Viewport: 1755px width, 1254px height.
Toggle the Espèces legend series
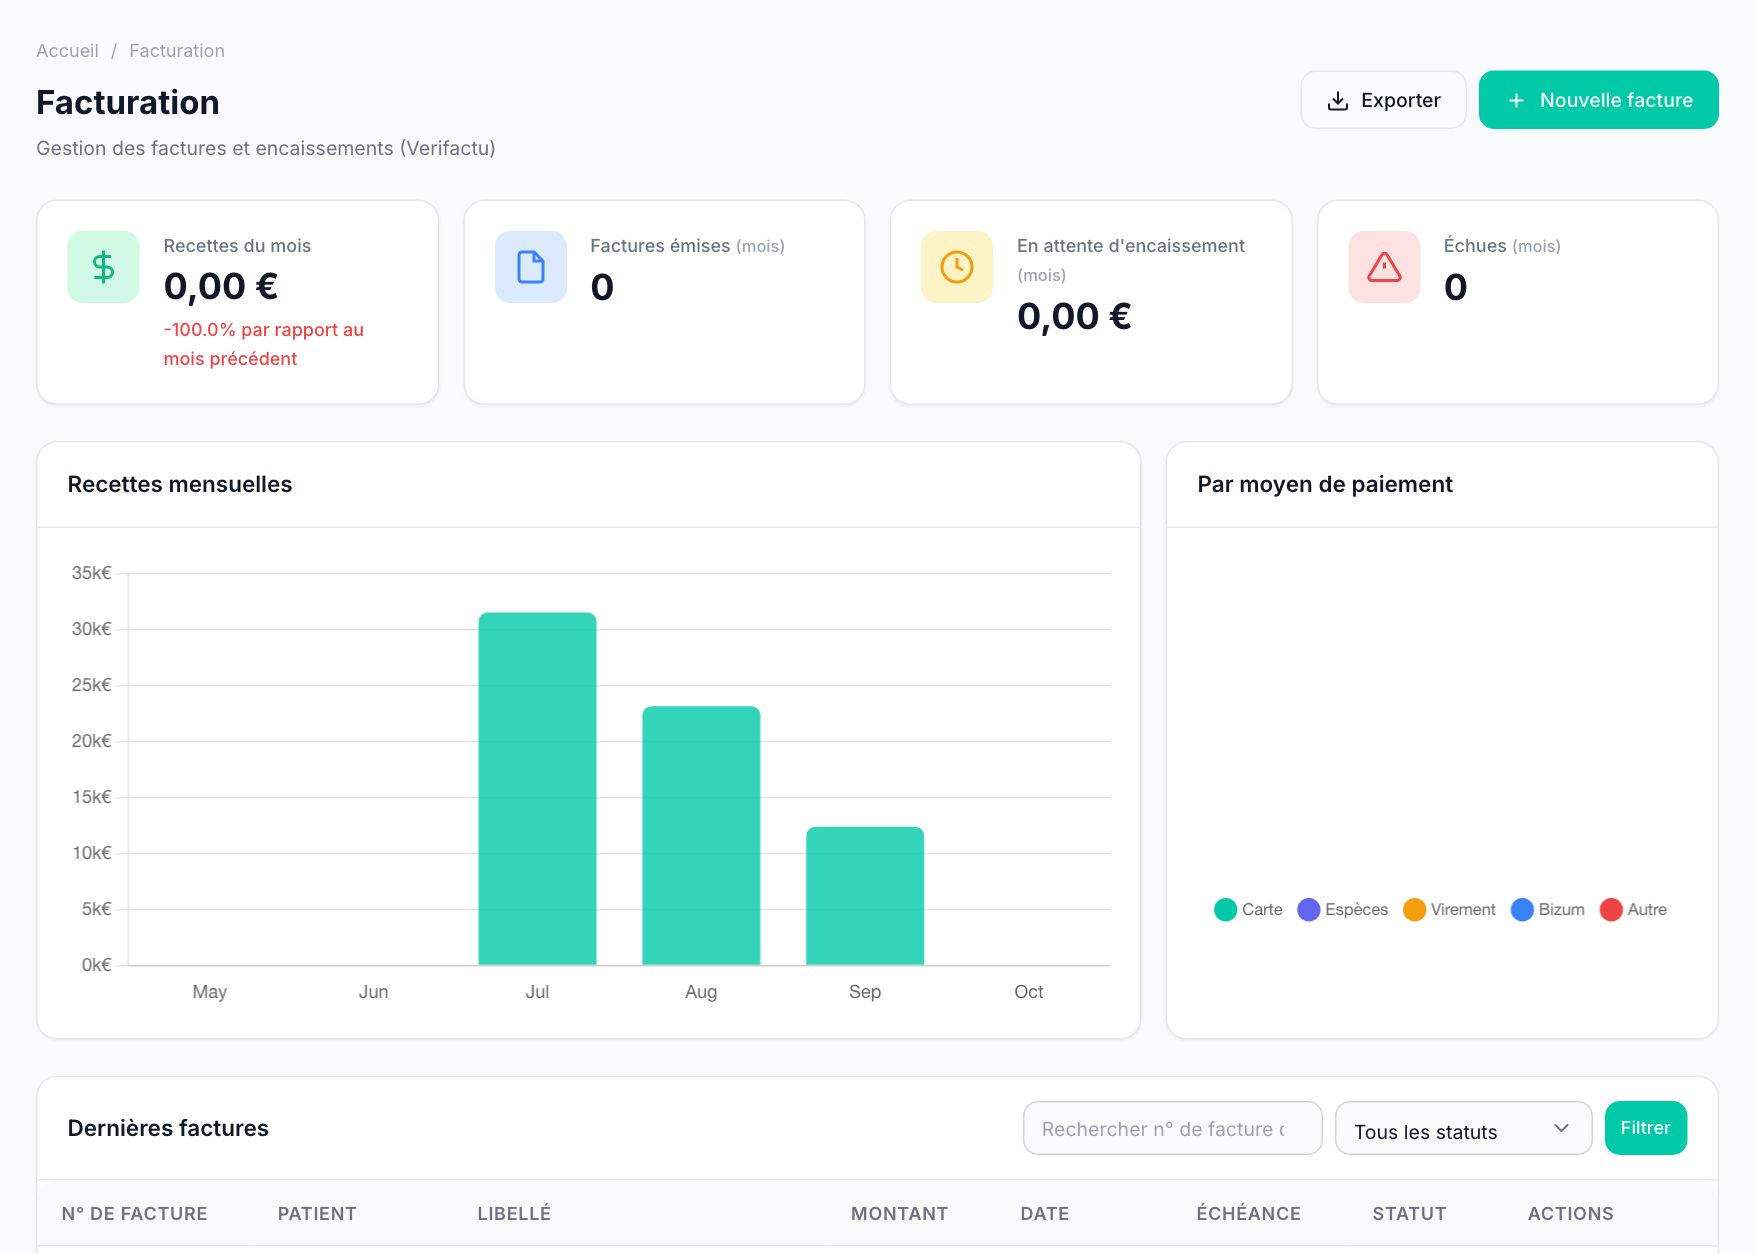point(1343,910)
